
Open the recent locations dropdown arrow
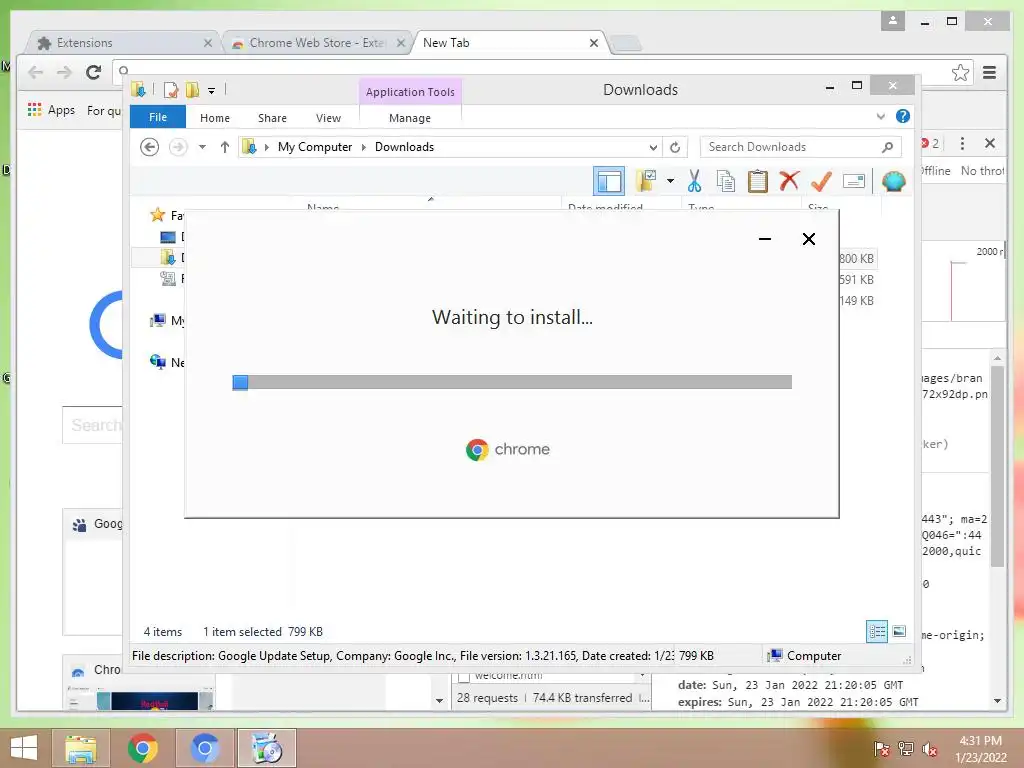[x=202, y=147]
